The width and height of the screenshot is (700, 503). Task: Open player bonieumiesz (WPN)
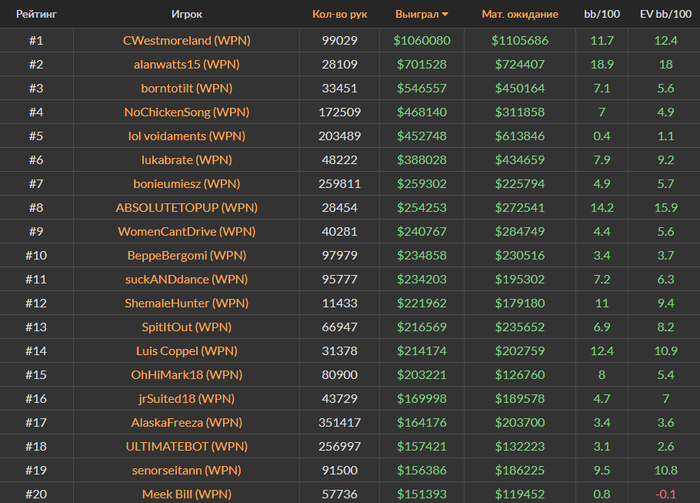pyautogui.click(x=187, y=184)
